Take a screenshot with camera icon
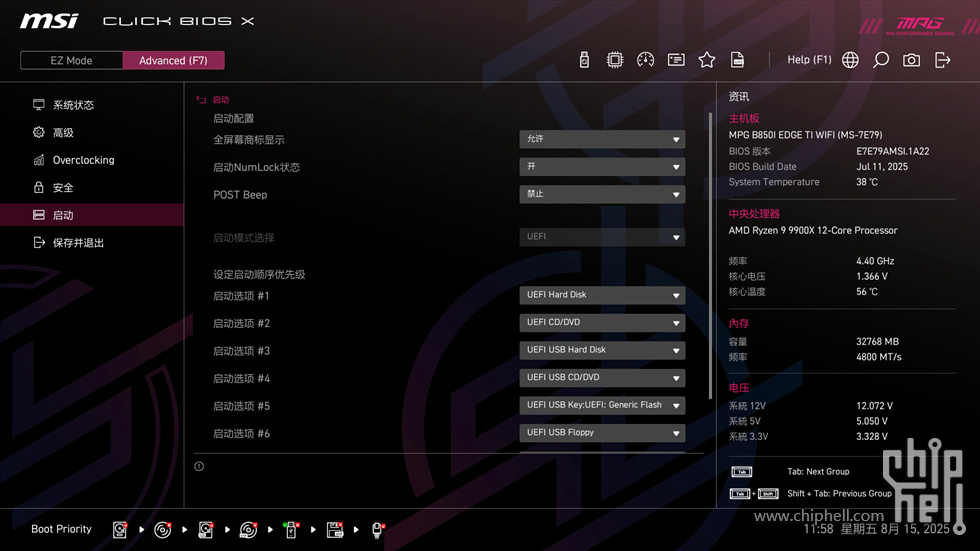Viewport: 980px width, 551px height. 911,60
